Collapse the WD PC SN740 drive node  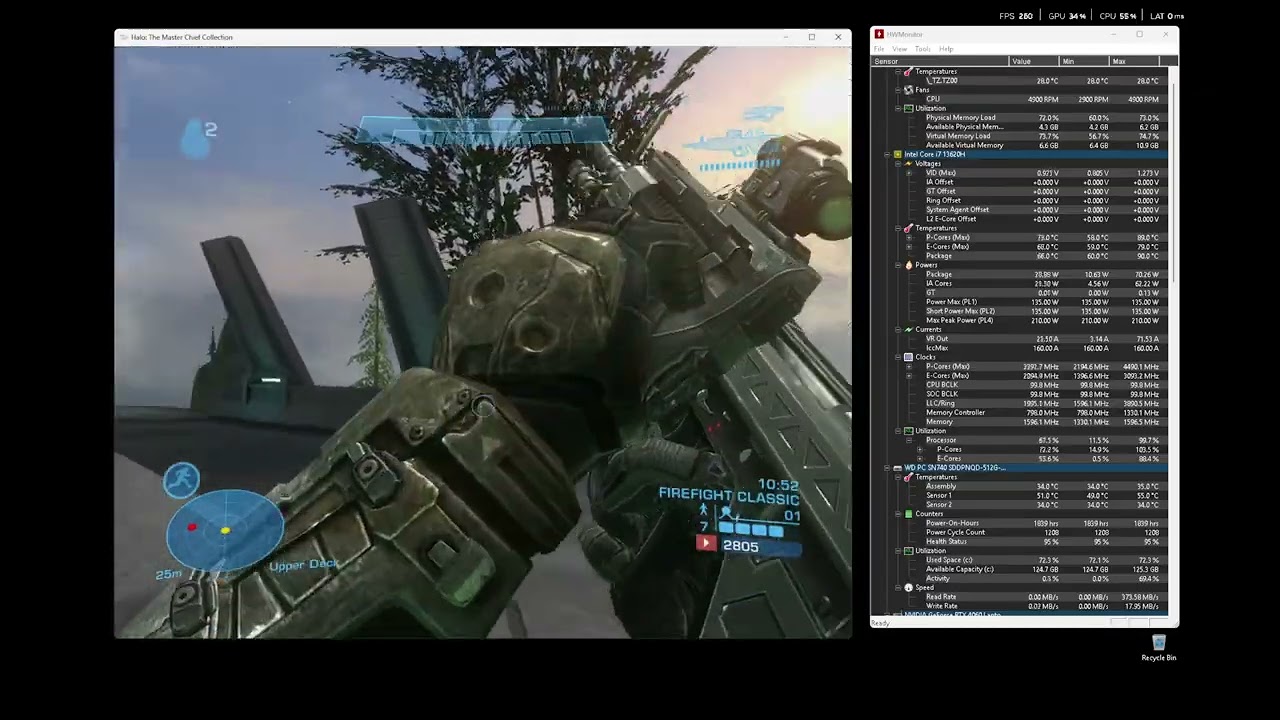tap(886, 467)
